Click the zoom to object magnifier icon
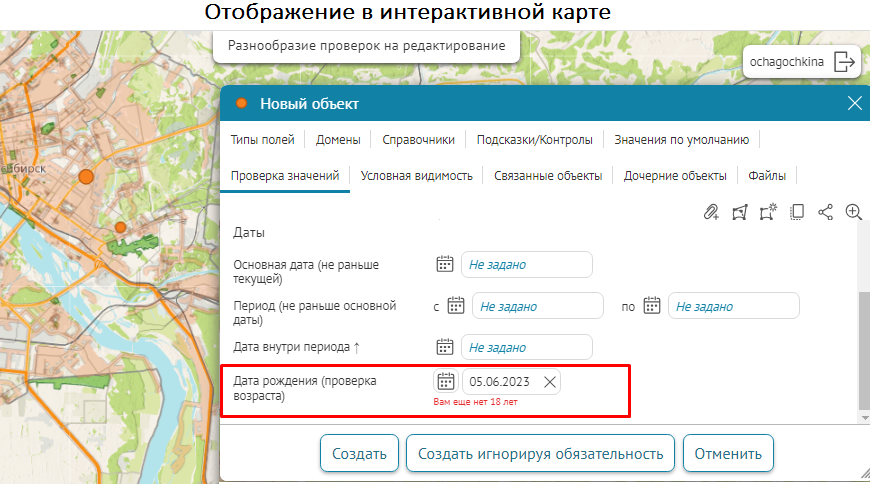 click(x=854, y=212)
